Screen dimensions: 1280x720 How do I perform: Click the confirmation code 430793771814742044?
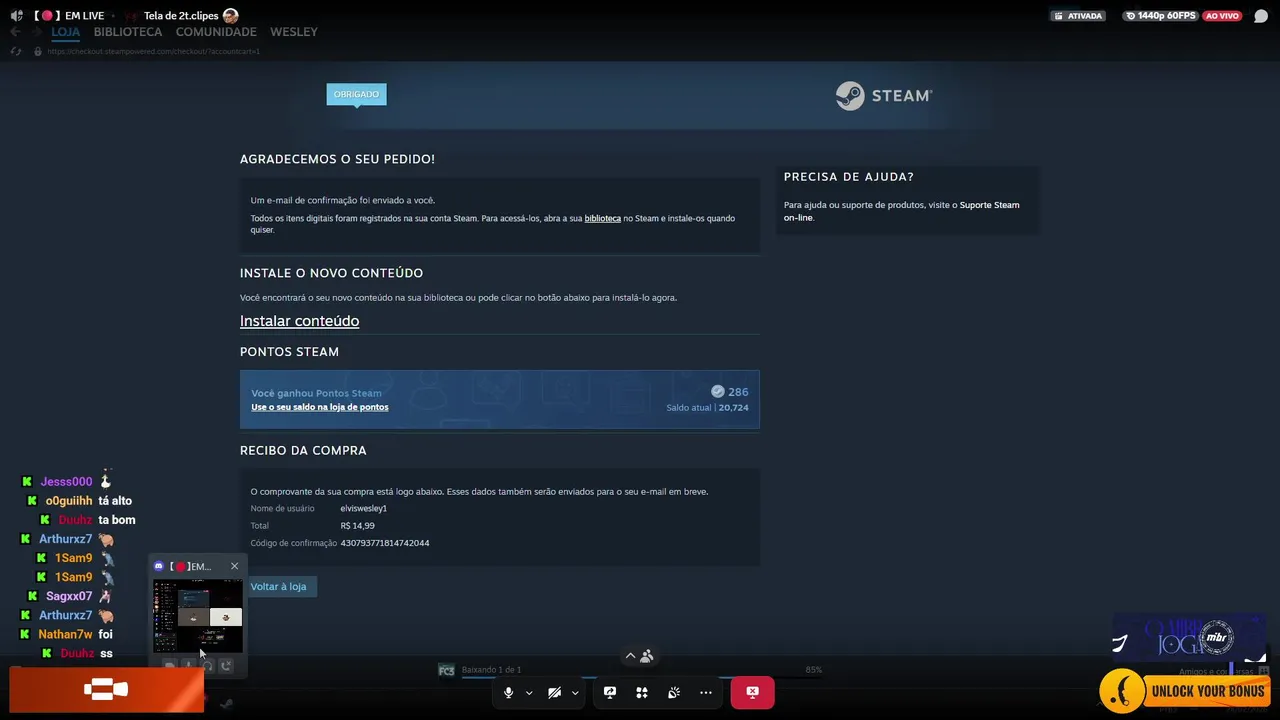pos(385,543)
